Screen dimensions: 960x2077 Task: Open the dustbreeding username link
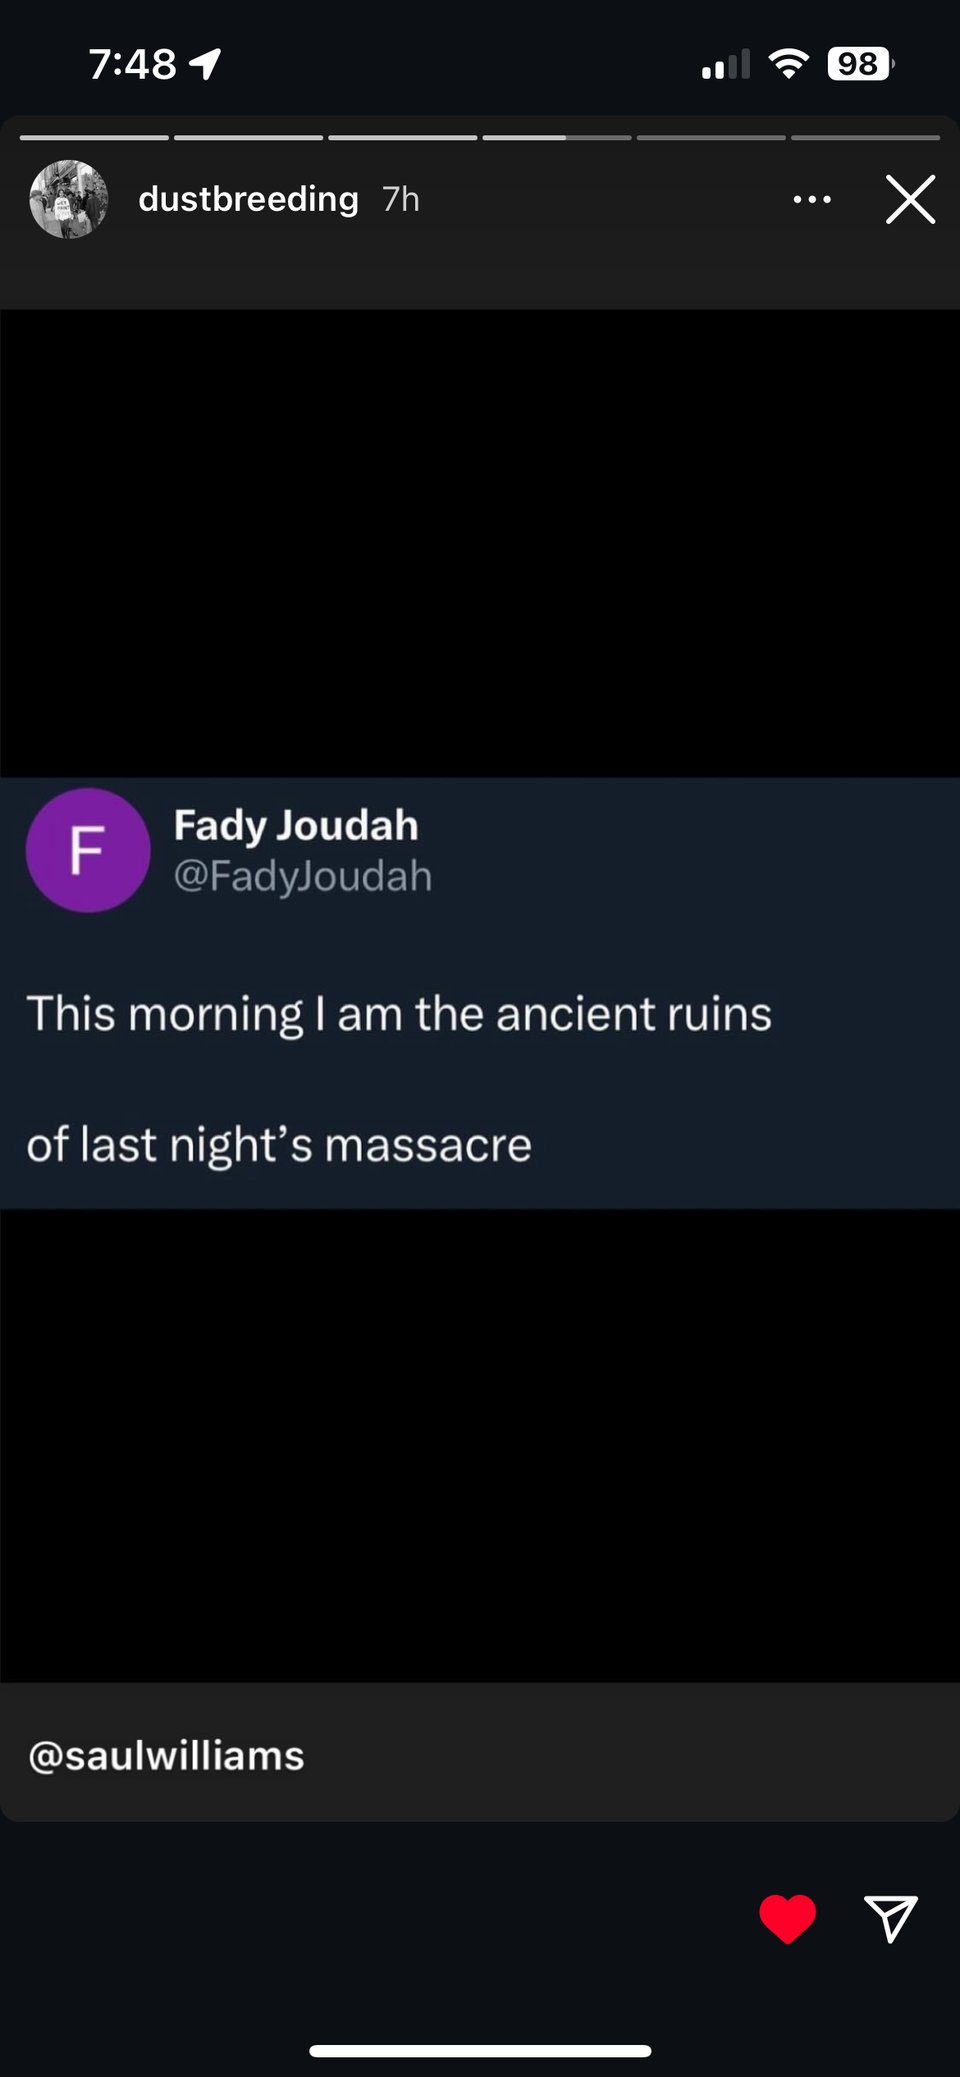pos(248,199)
